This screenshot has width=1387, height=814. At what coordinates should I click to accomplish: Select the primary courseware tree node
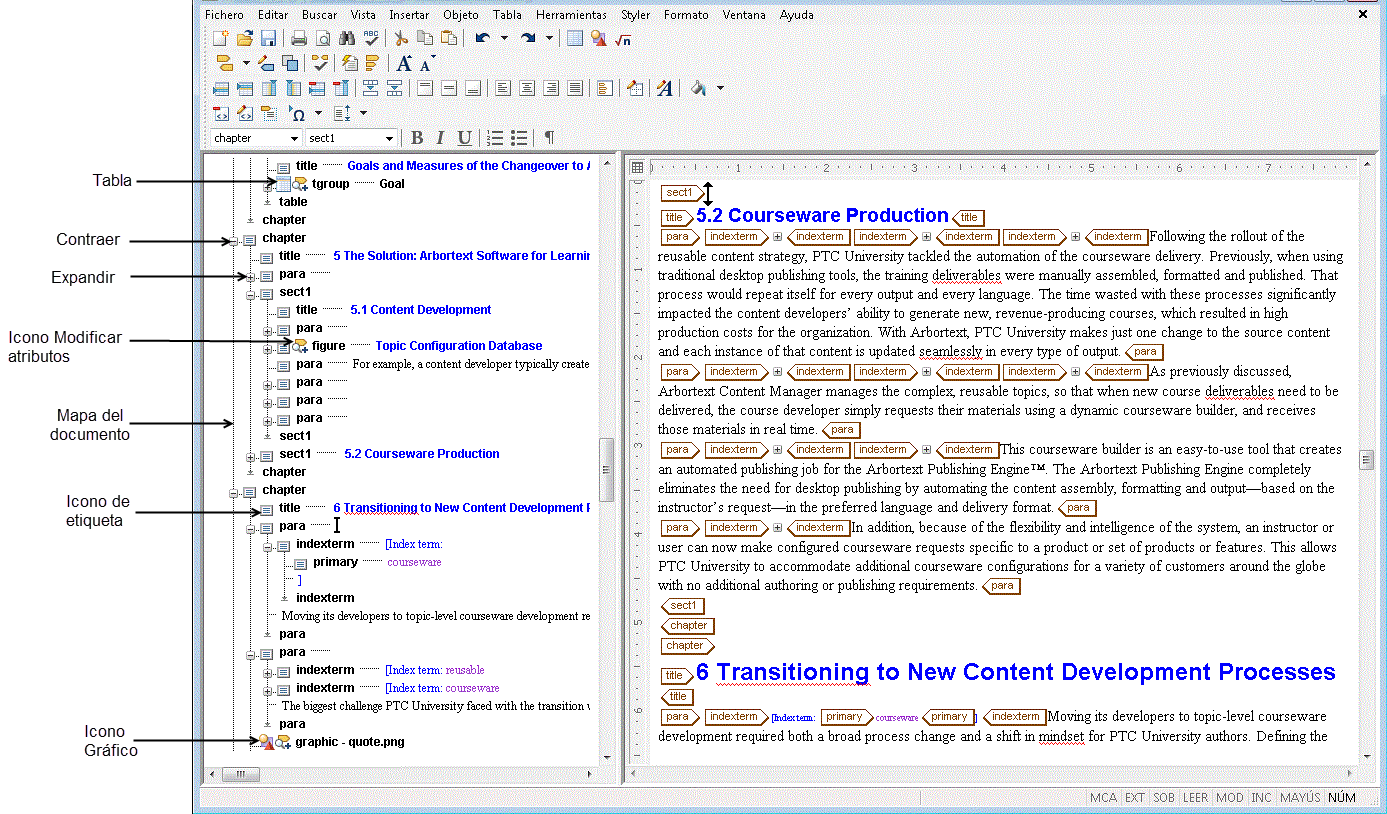[x=377, y=562]
